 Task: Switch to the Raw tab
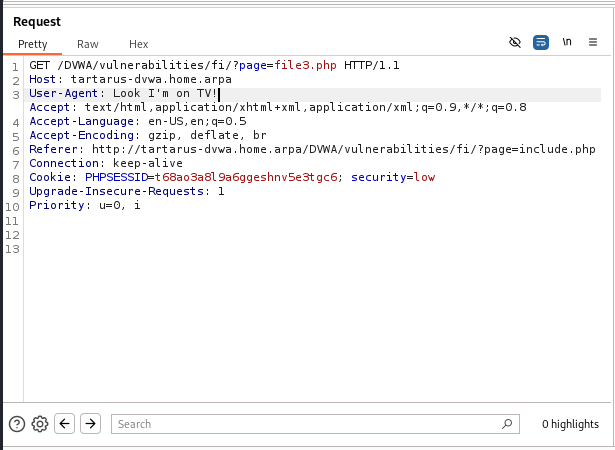pos(88,44)
